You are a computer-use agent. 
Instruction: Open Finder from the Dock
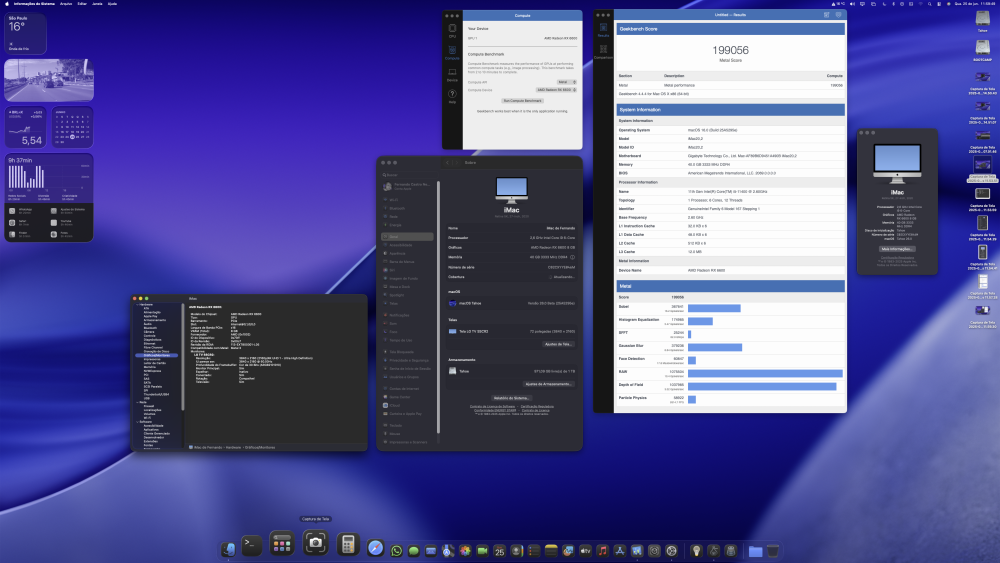(228, 548)
